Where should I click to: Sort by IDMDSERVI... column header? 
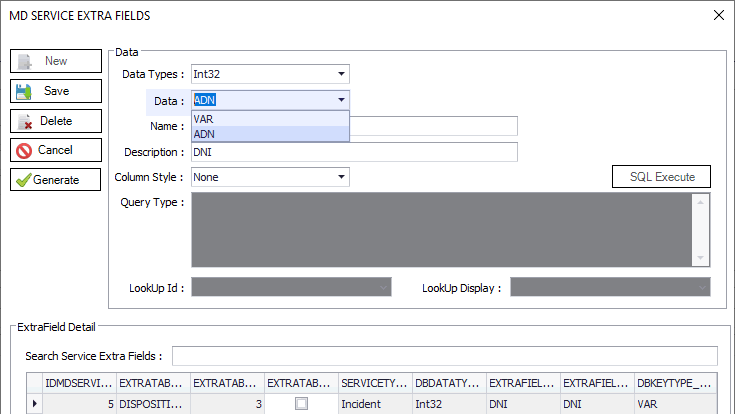[x=79, y=384]
